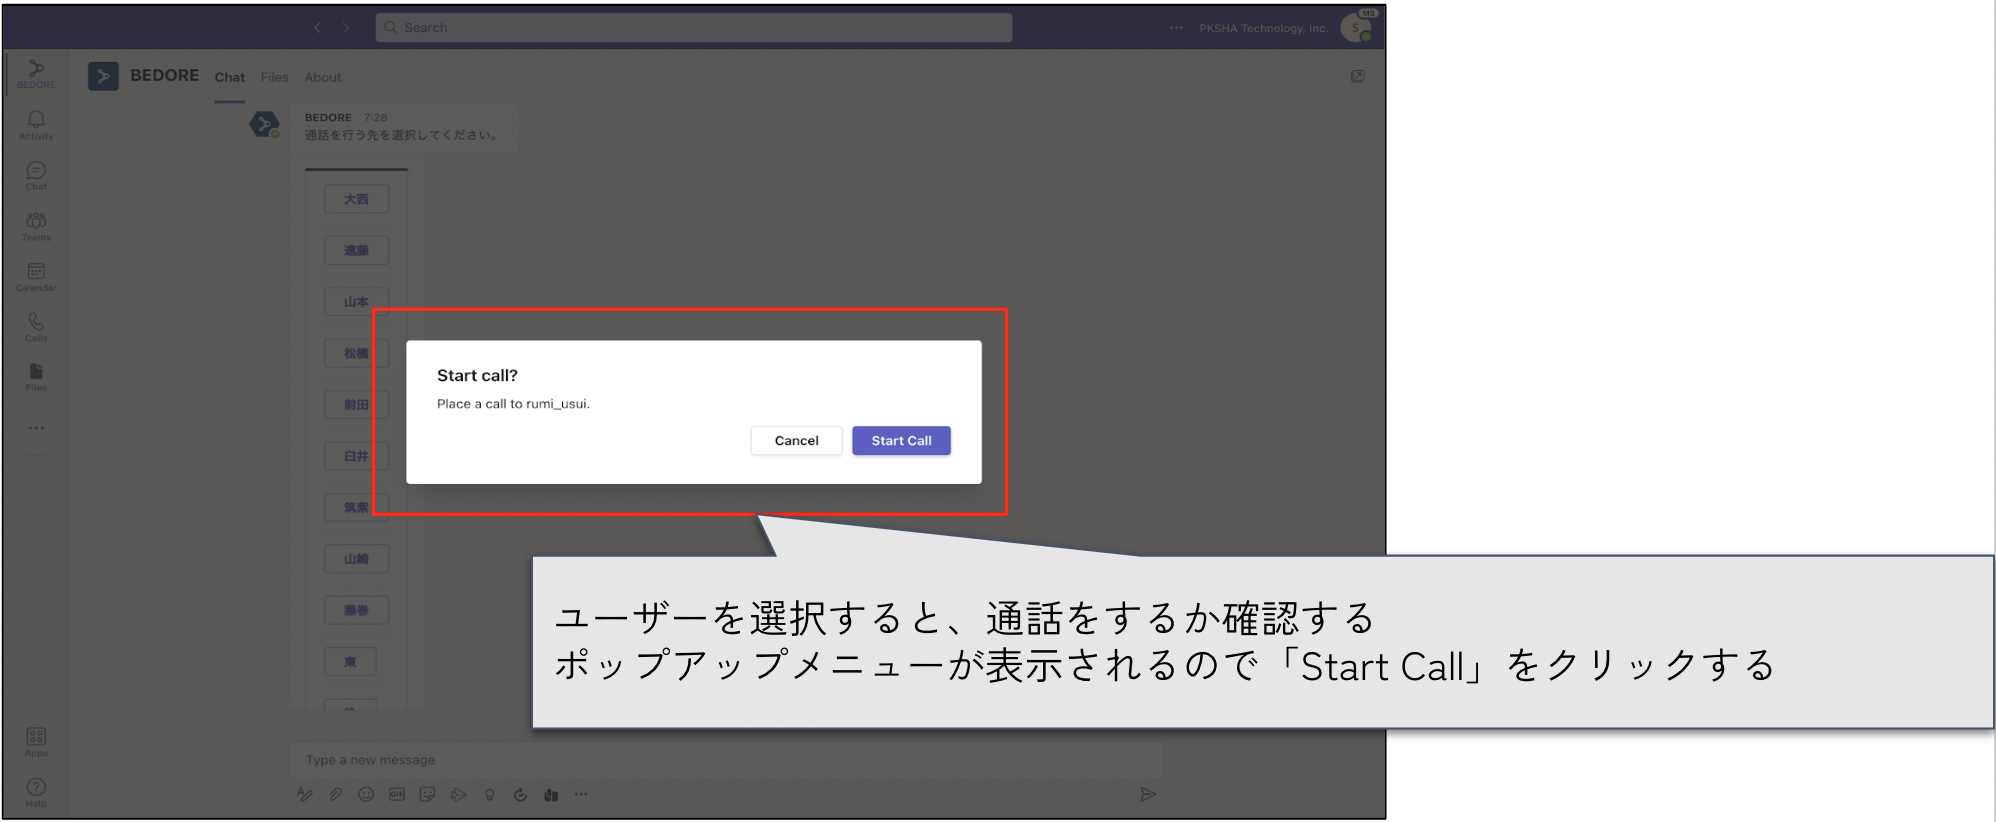Viewport: 1996px width, 822px height.
Task: Confirm with the Start Call button
Action: (901, 441)
